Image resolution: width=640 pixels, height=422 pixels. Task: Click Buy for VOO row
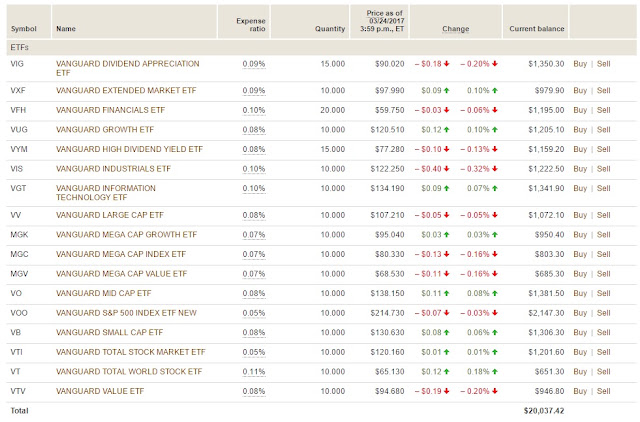(580, 313)
